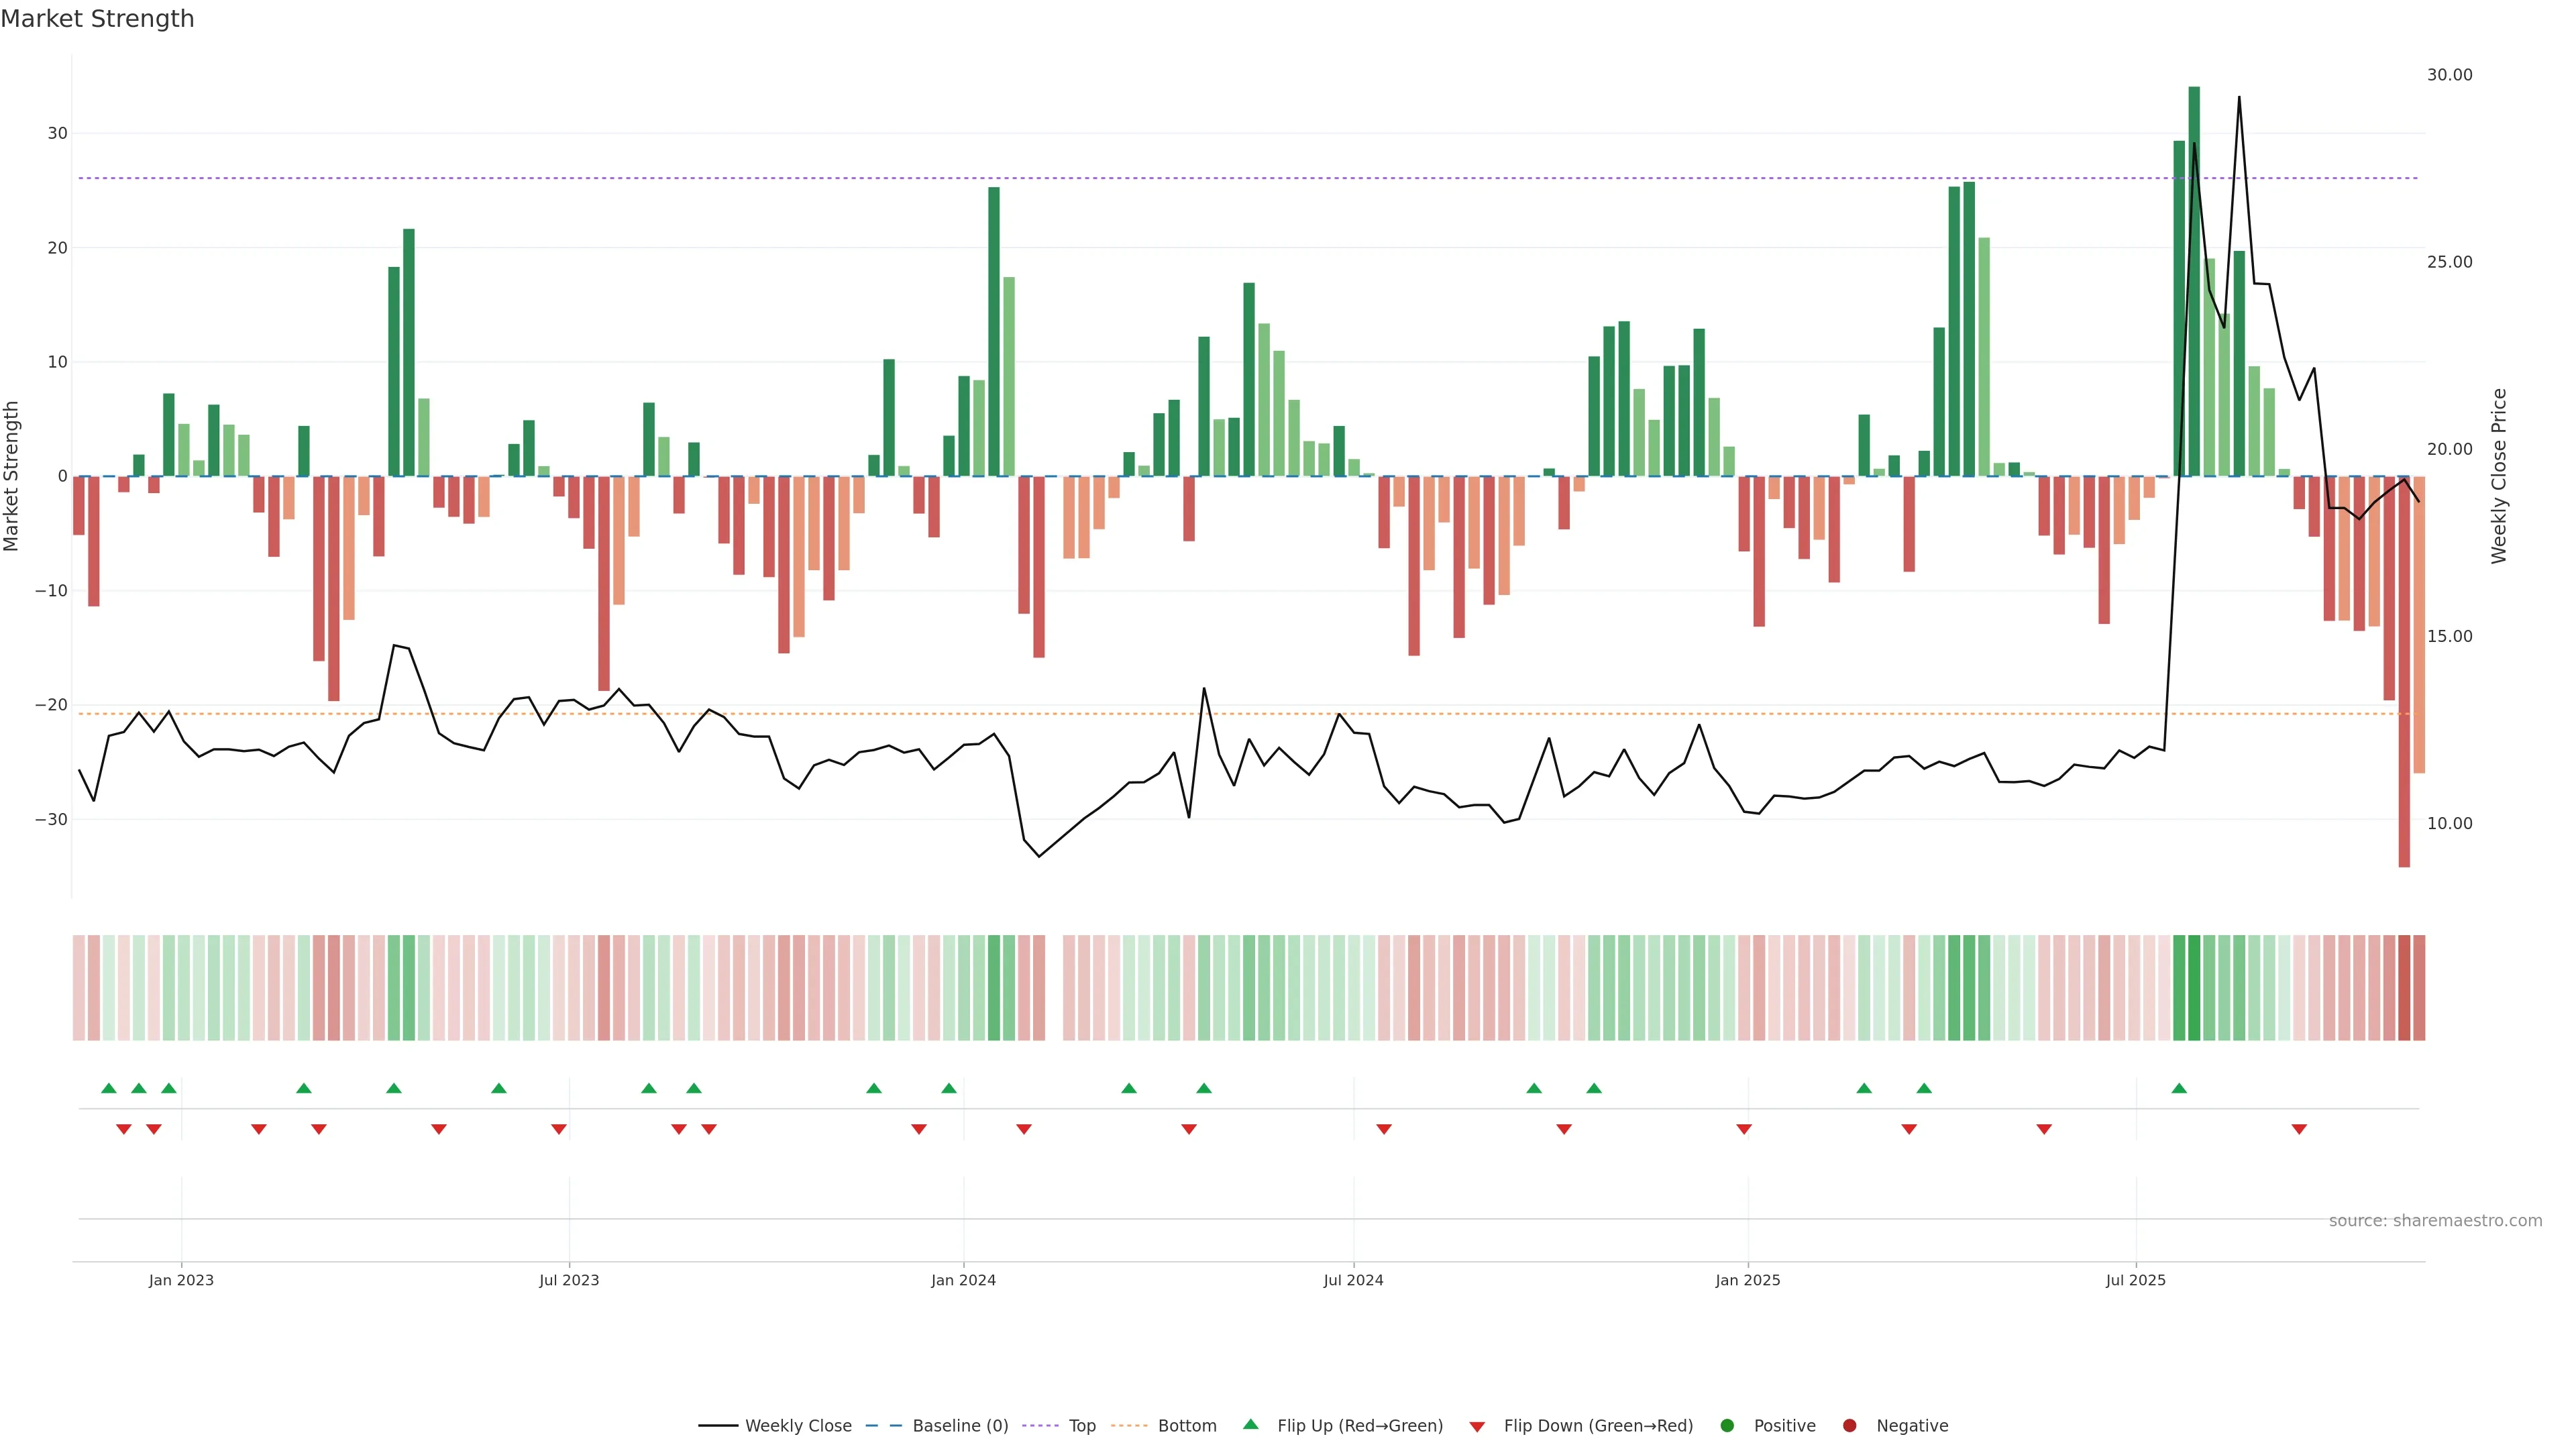Click the green Positive legend circle
The image size is (2576, 1449).
pyautogui.click(x=1727, y=1426)
